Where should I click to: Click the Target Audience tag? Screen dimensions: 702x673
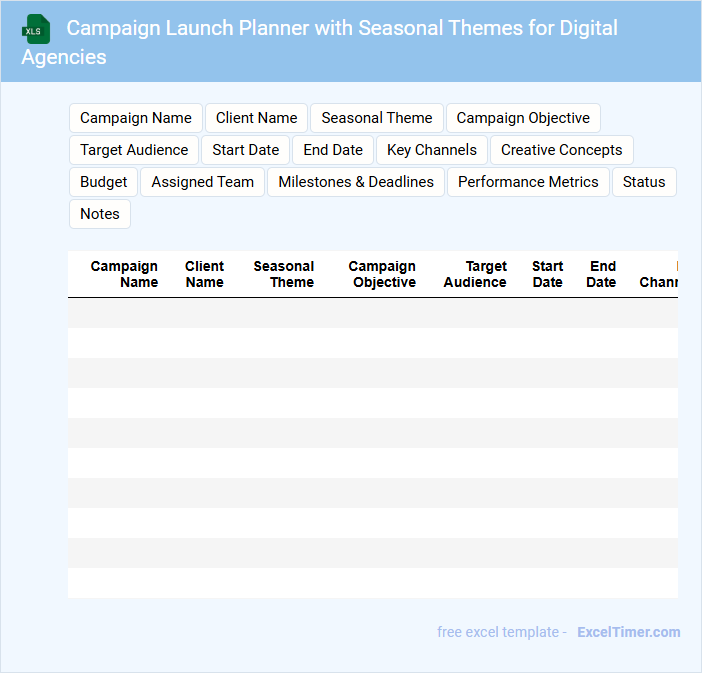[x=134, y=150]
